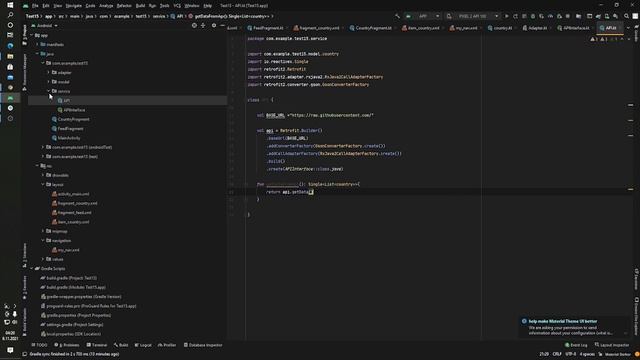Viewport: 640px width, 360px height.
Task: Click the CRLF line separator status entry
Action: point(557,354)
